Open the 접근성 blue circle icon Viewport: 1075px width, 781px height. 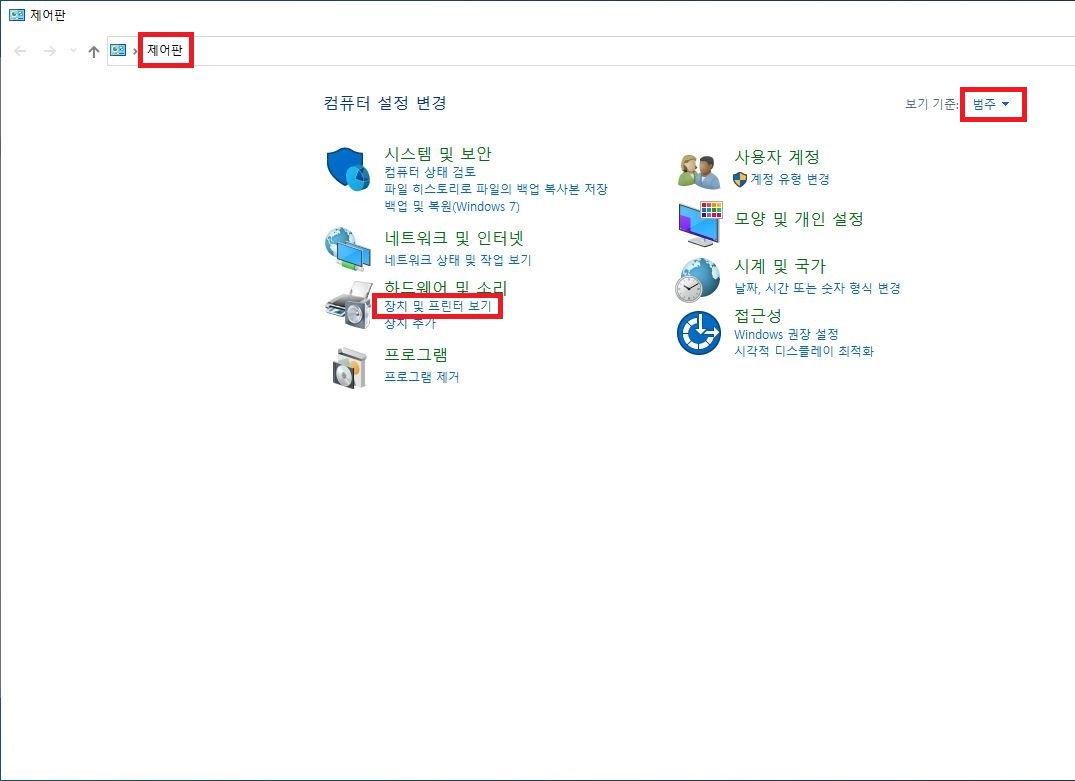699,333
